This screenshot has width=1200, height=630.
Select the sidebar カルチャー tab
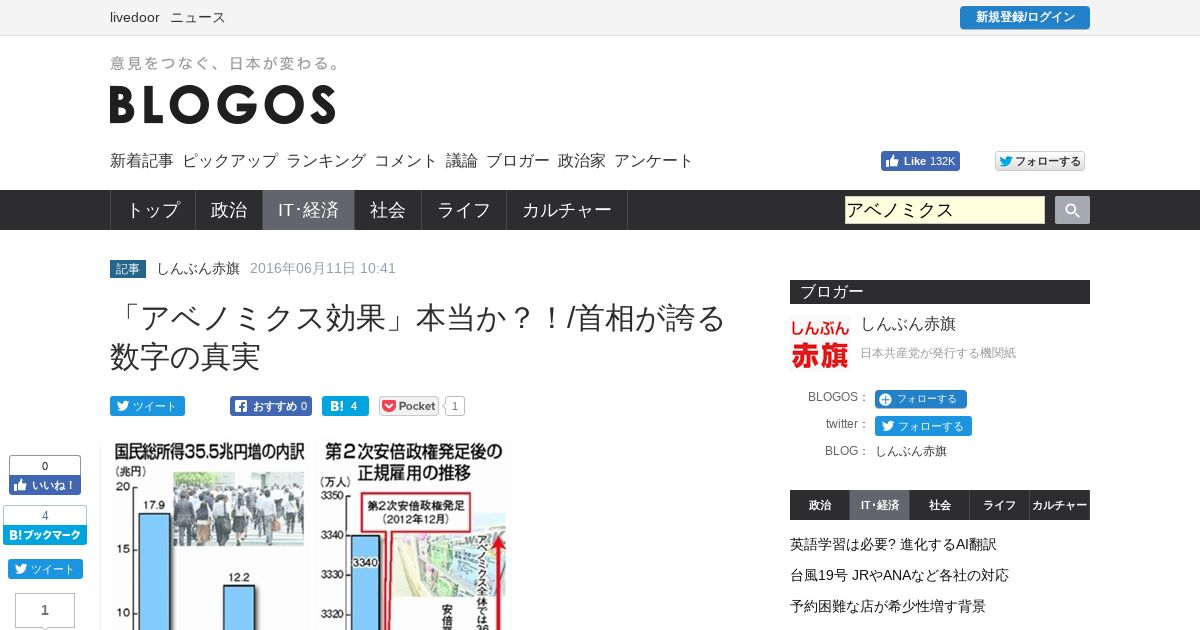[x=1060, y=505]
